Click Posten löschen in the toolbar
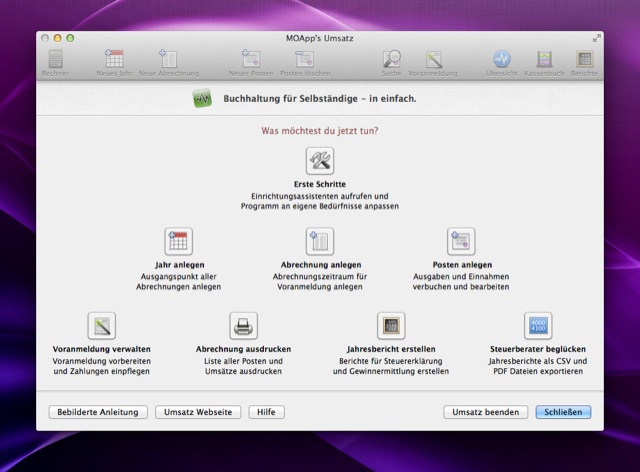The width and height of the screenshot is (640, 472). (x=304, y=62)
